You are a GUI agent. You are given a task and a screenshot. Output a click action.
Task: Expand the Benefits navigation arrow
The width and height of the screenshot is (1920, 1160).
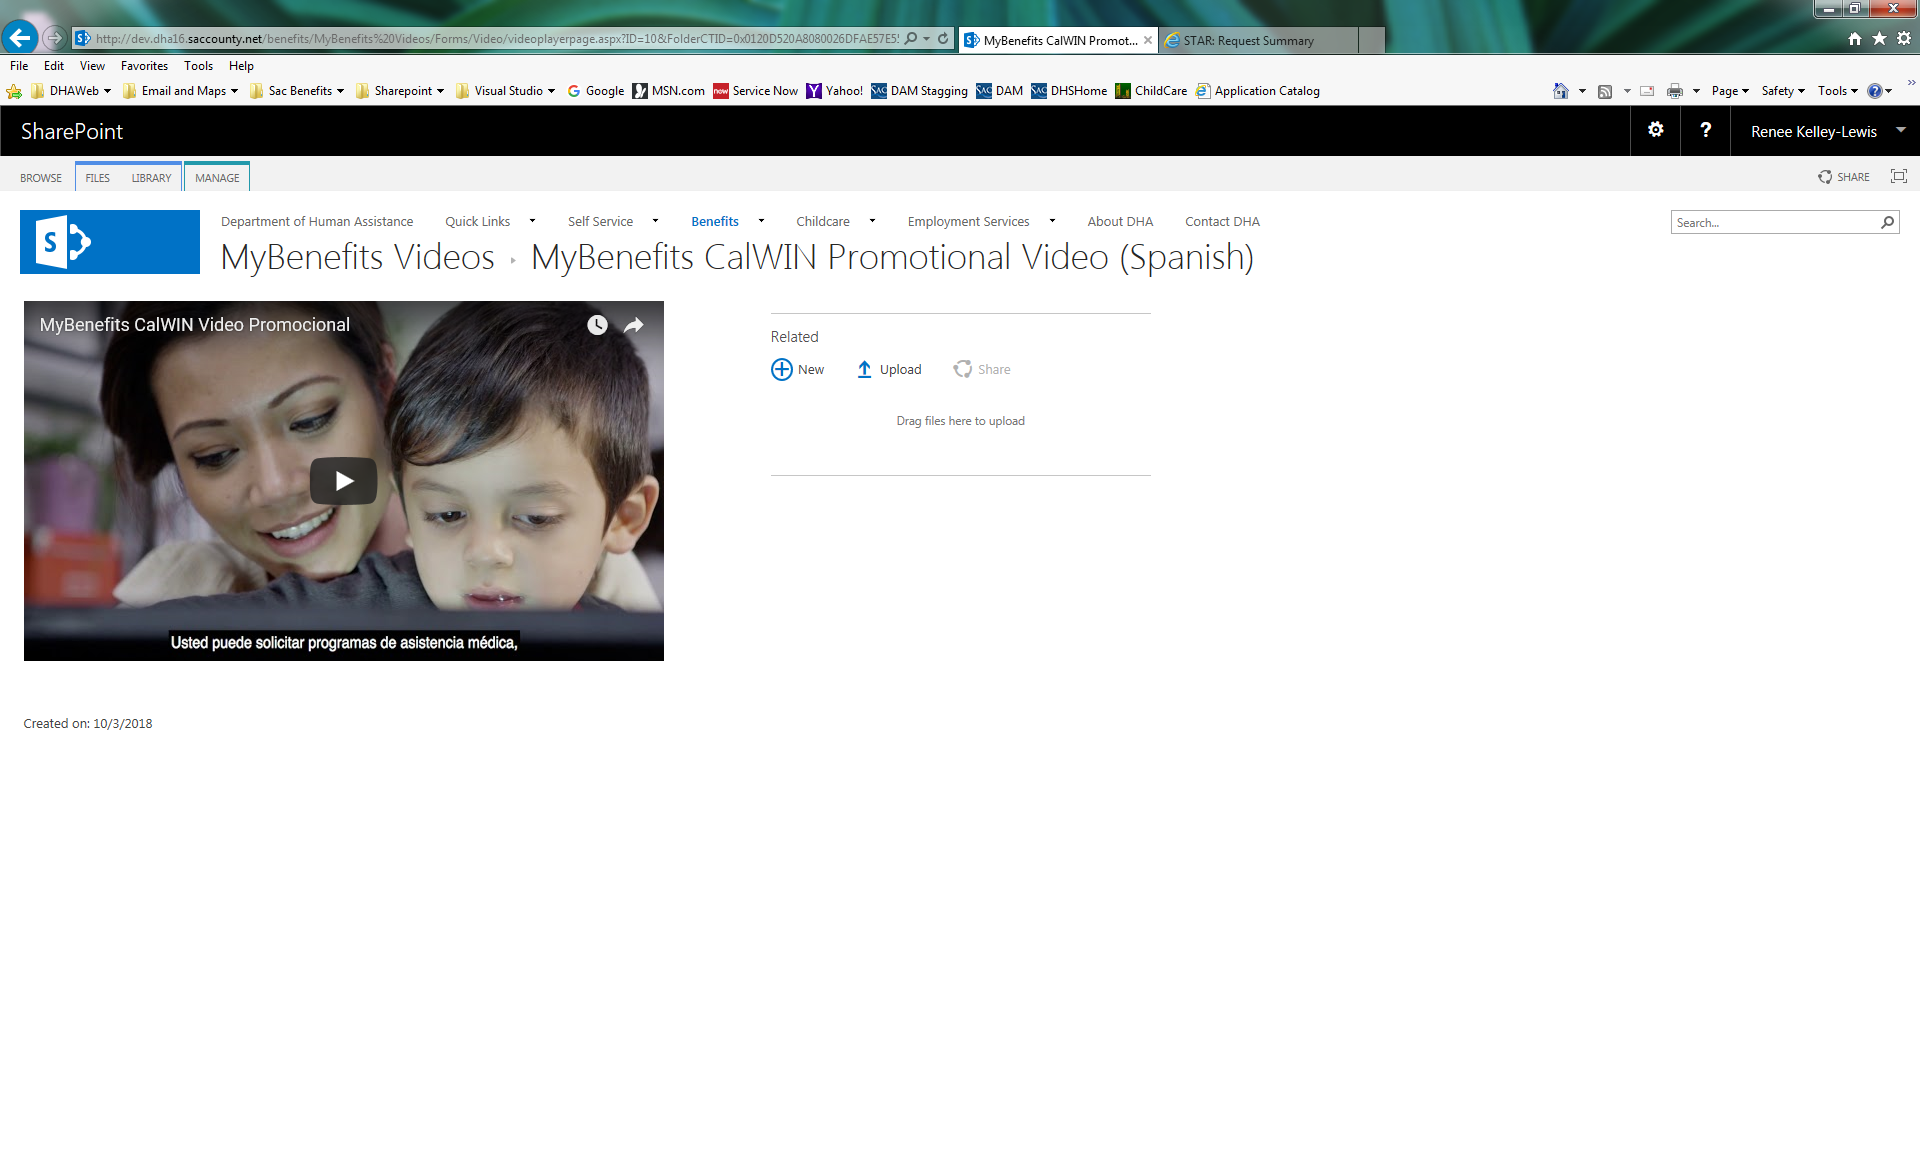coord(761,221)
